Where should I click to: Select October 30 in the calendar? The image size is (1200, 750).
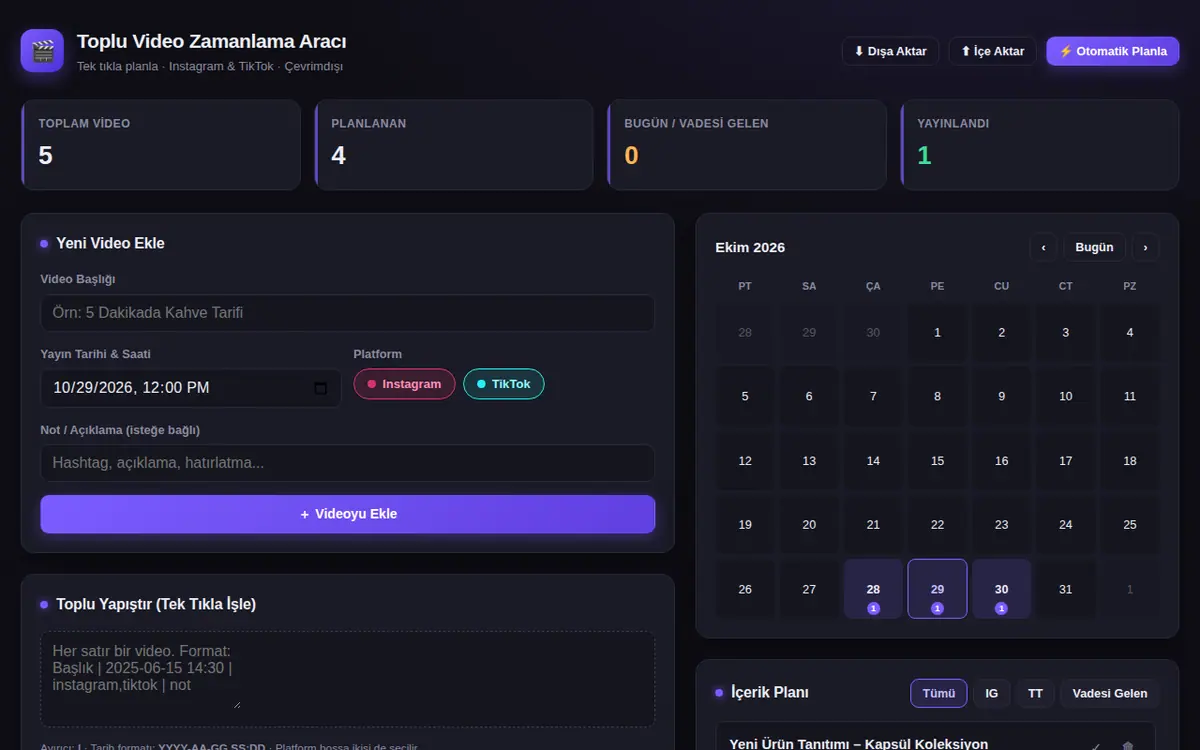click(x=1001, y=589)
